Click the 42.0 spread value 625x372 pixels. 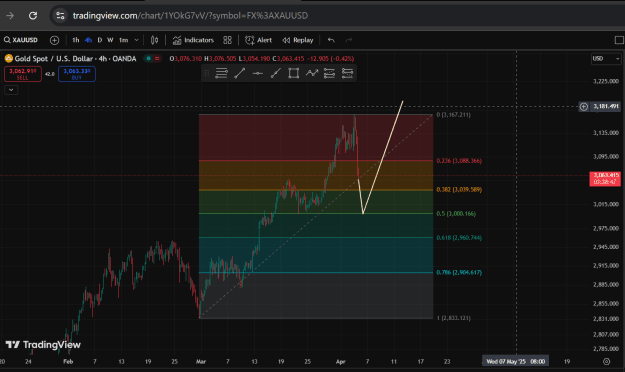pos(50,74)
